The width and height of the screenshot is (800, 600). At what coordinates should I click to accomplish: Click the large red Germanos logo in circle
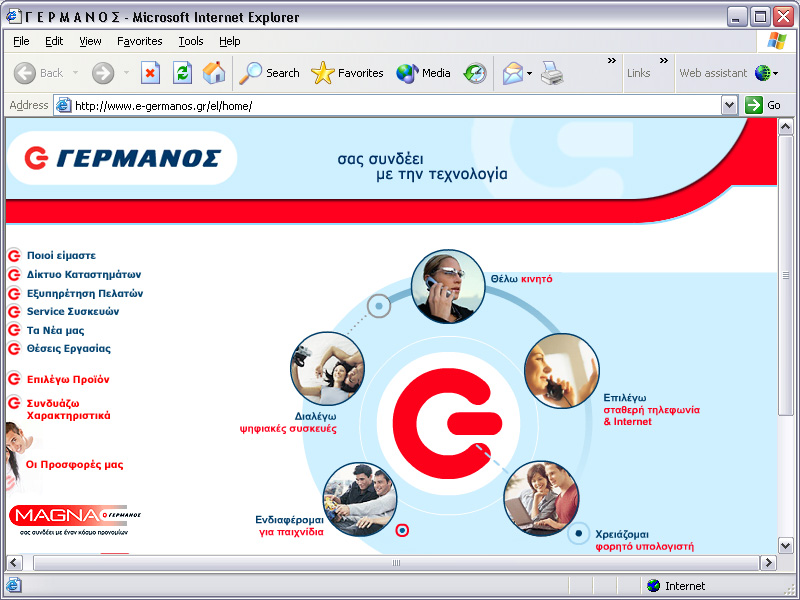pos(447,423)
